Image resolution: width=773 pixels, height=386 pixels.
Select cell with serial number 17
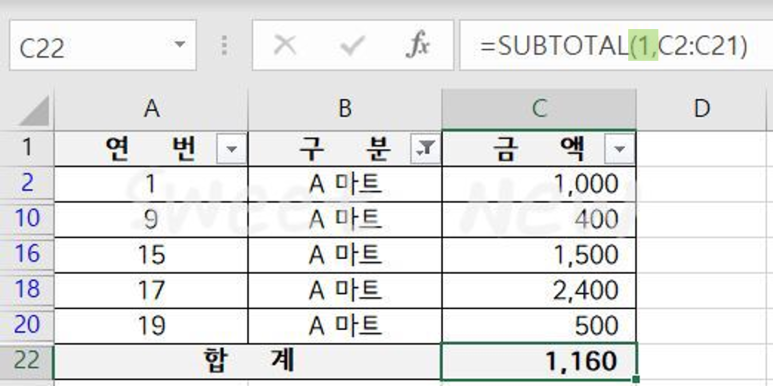pyautogui.click(x=151, y=290)
